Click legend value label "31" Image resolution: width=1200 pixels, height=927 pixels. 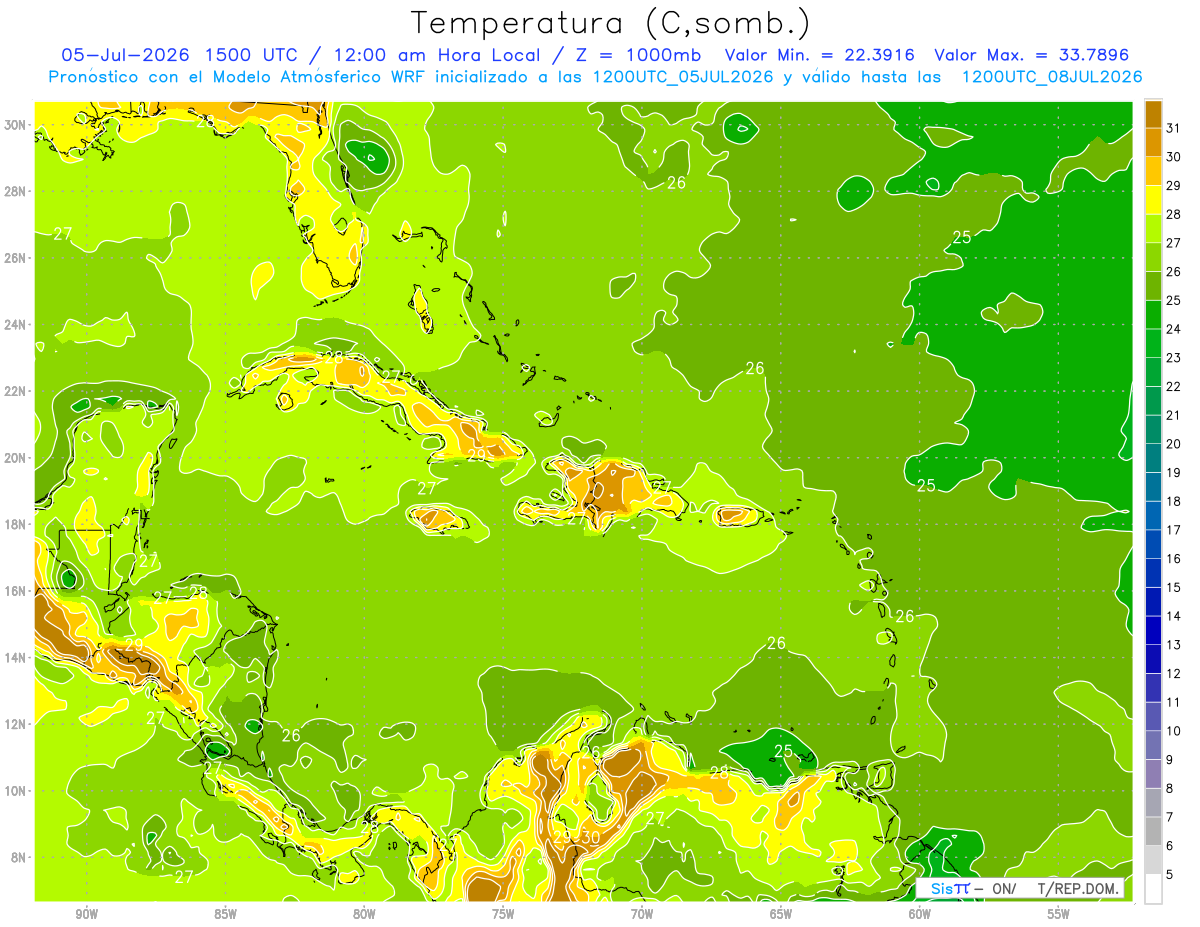tap(1174, 128)
